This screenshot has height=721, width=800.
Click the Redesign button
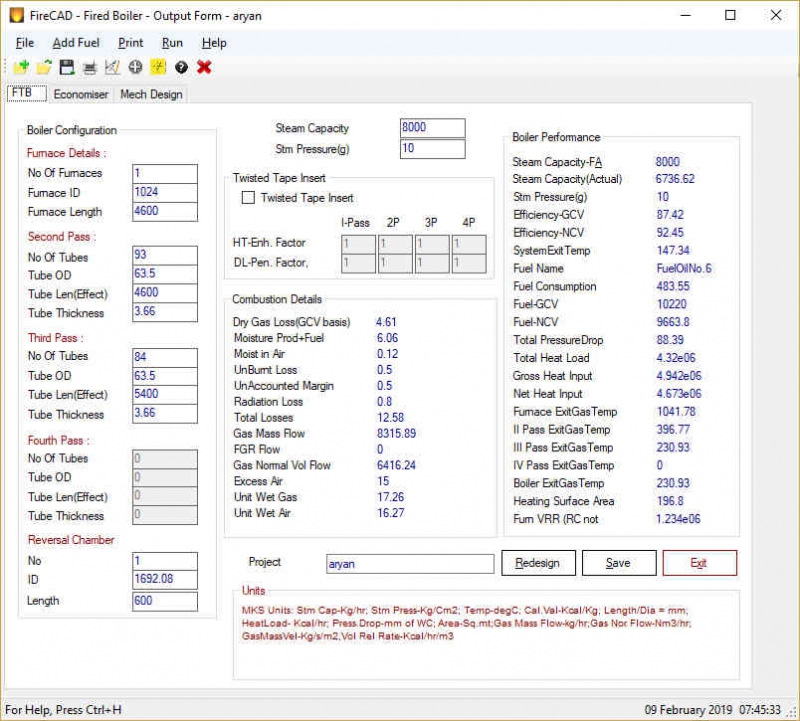[x=538, y=563]
